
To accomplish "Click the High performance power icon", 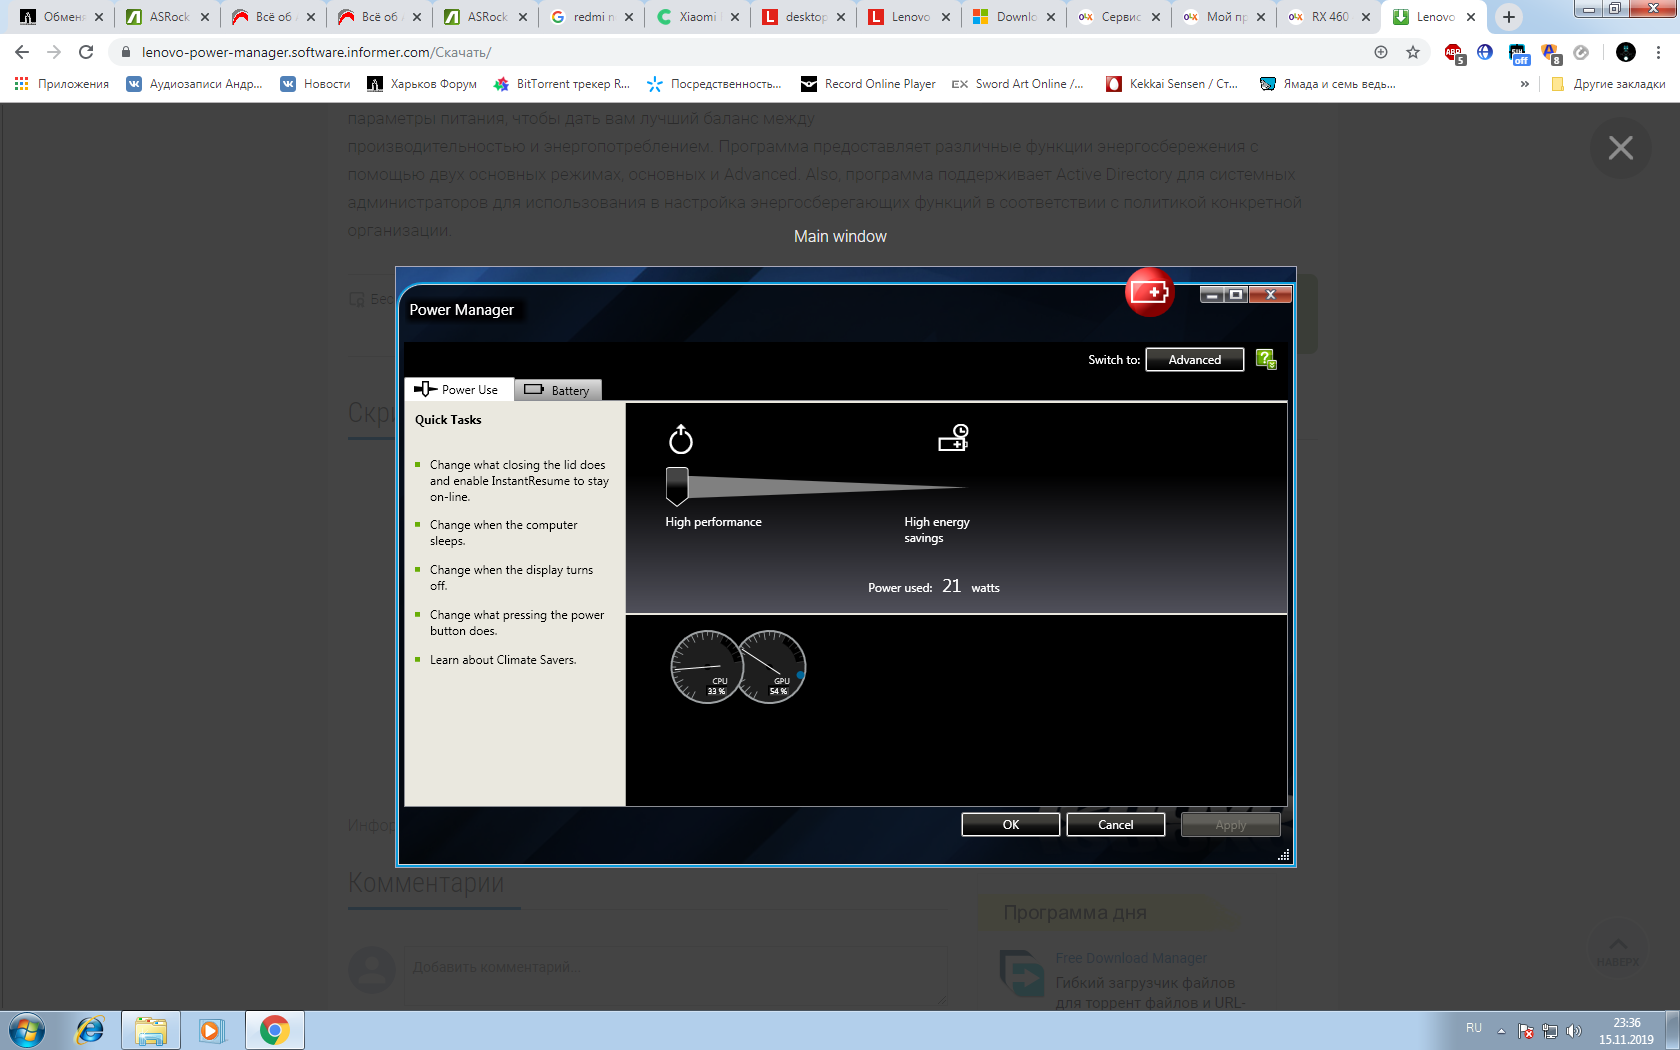I will point(681,439).
